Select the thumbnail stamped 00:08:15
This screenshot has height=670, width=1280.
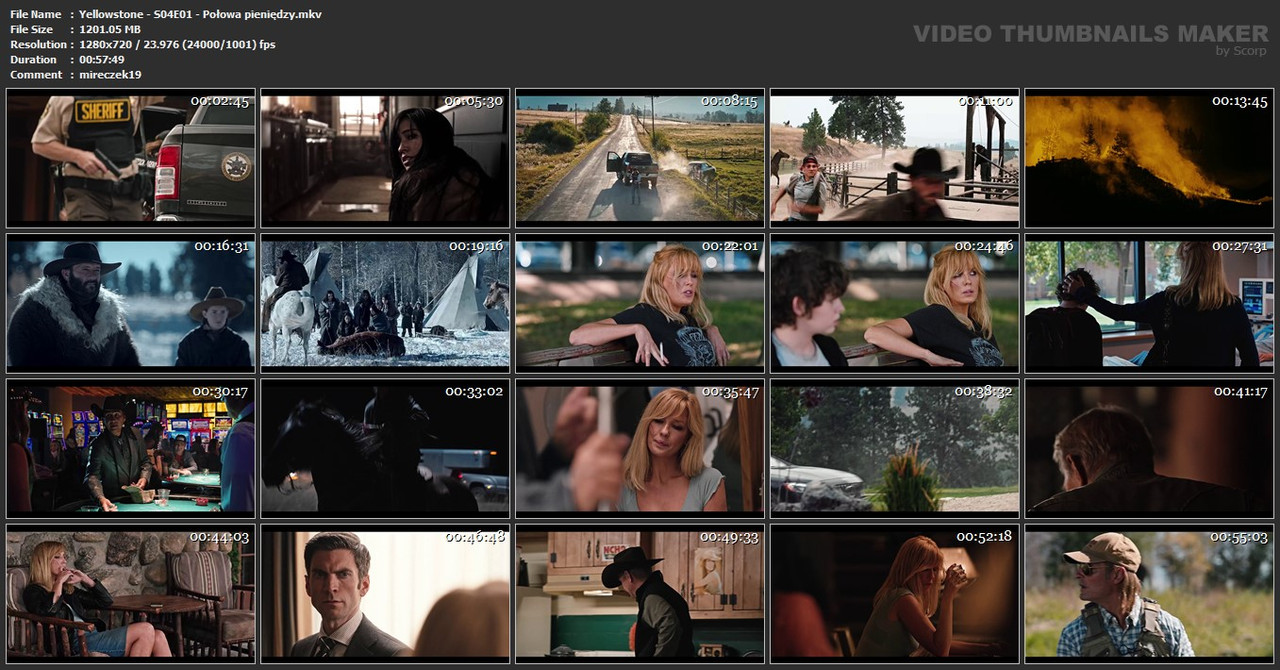click(x=640, y=157)
